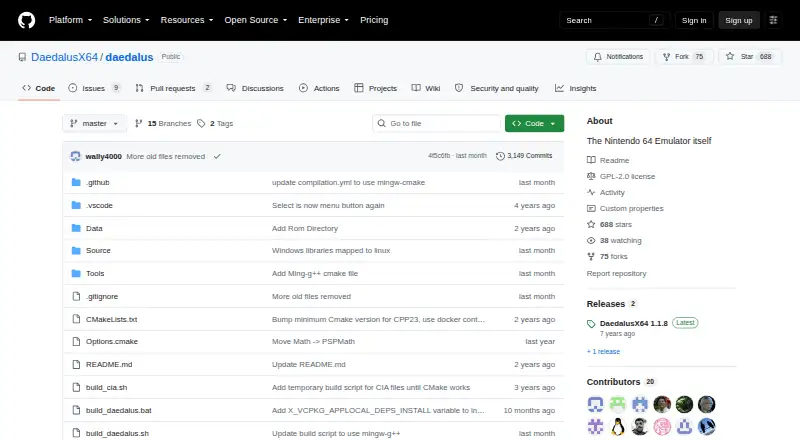This screenshot has width=800, height=440.
Task: Open the appearance settings icon in header
Action: (x=773, y=20)
